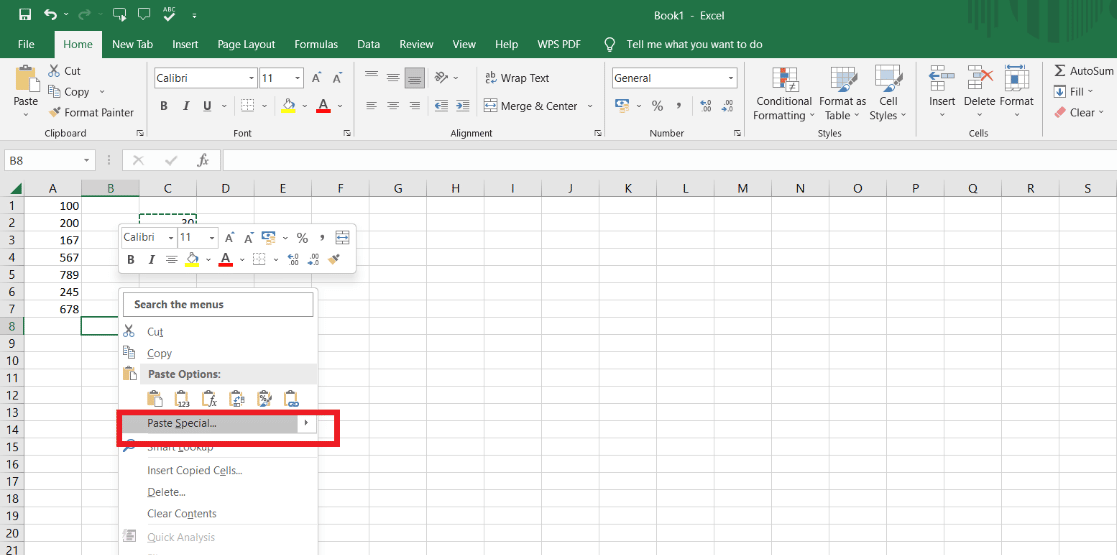Switch to the WPS PDF tab

559,44
